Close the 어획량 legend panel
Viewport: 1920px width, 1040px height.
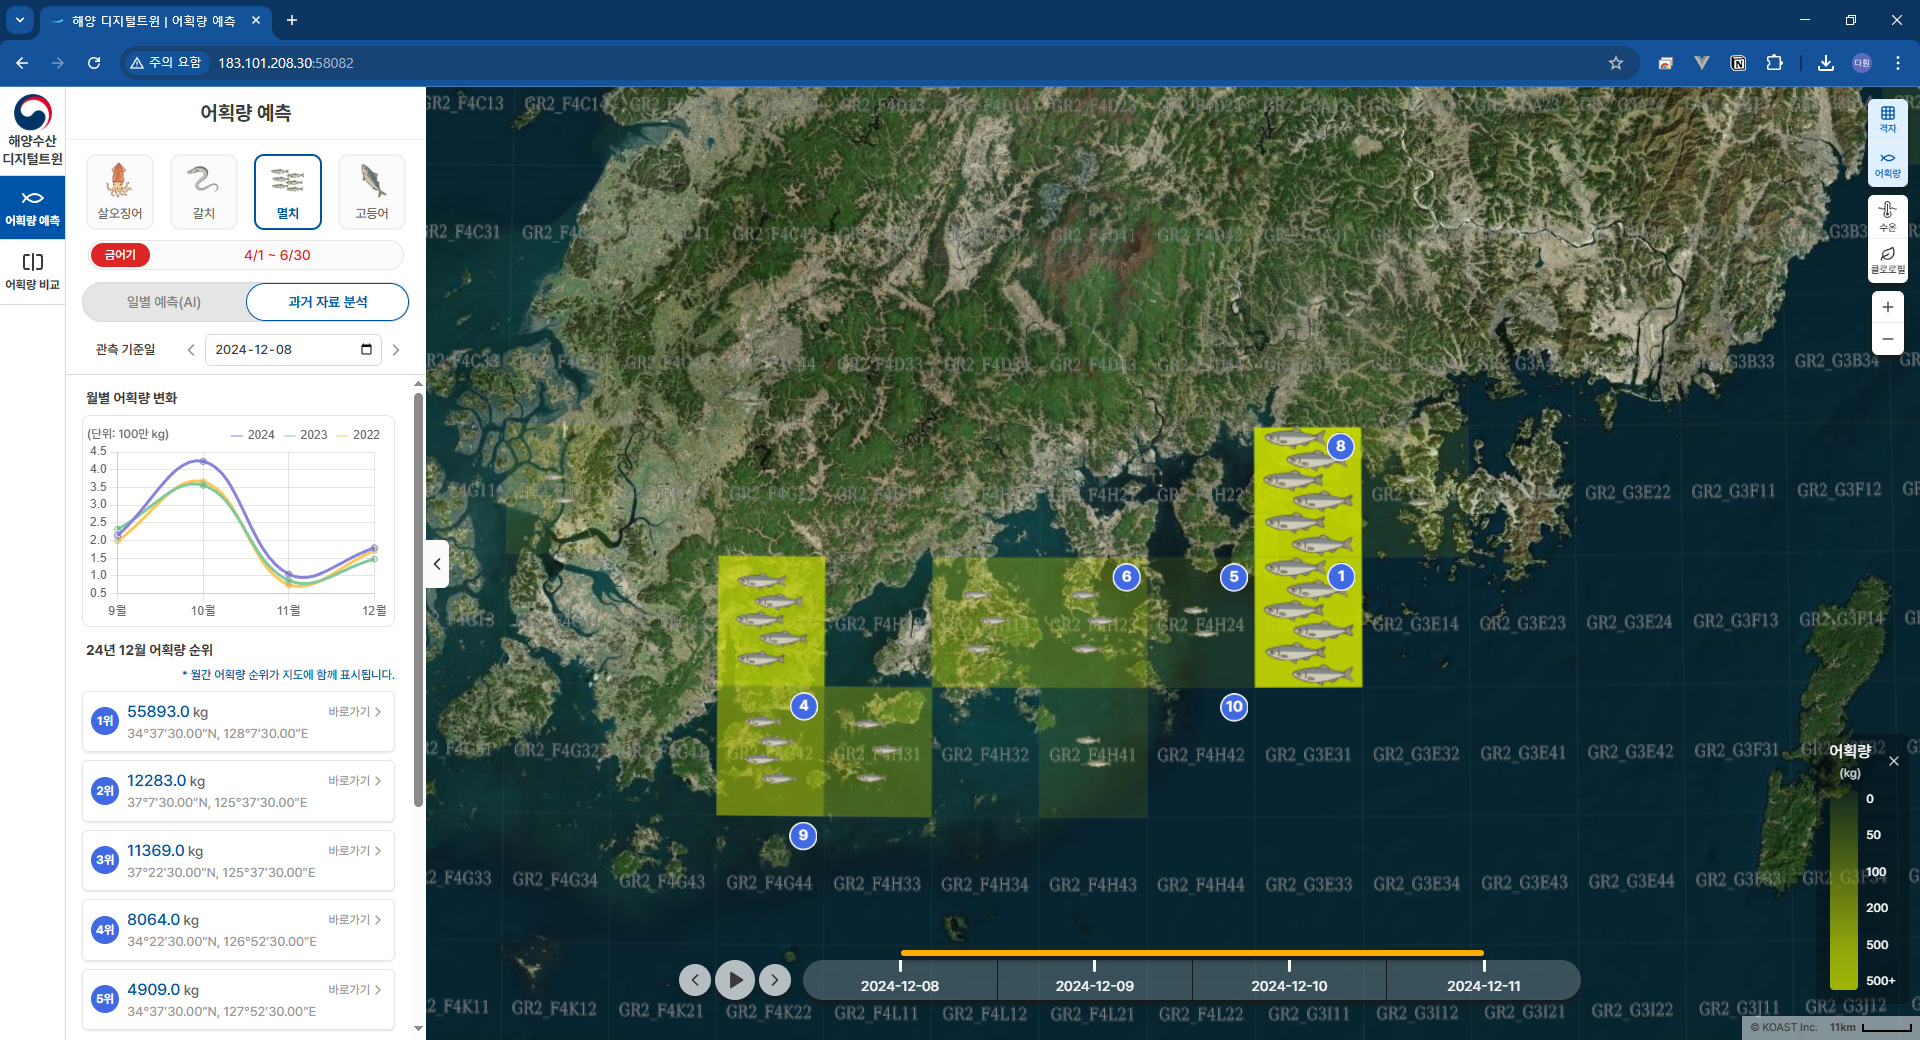[1894, 761]
